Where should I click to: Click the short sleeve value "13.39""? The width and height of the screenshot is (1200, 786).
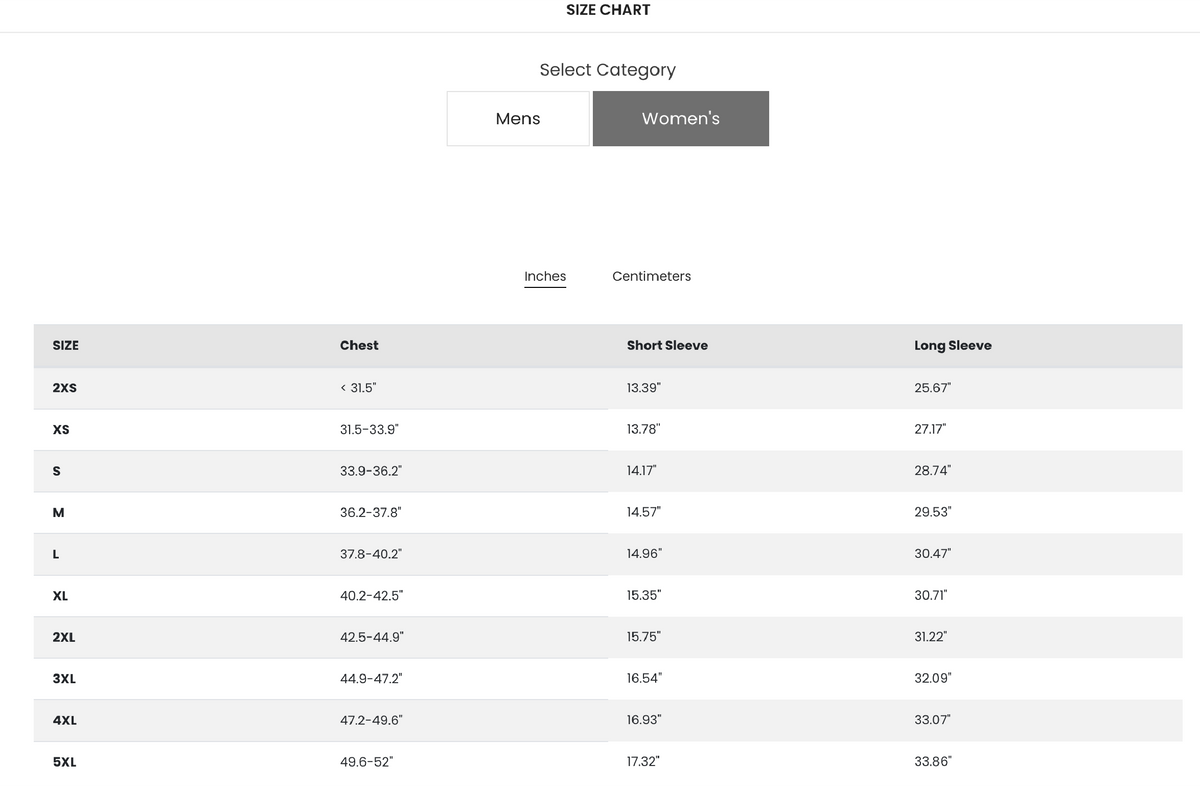coord(644,387)
